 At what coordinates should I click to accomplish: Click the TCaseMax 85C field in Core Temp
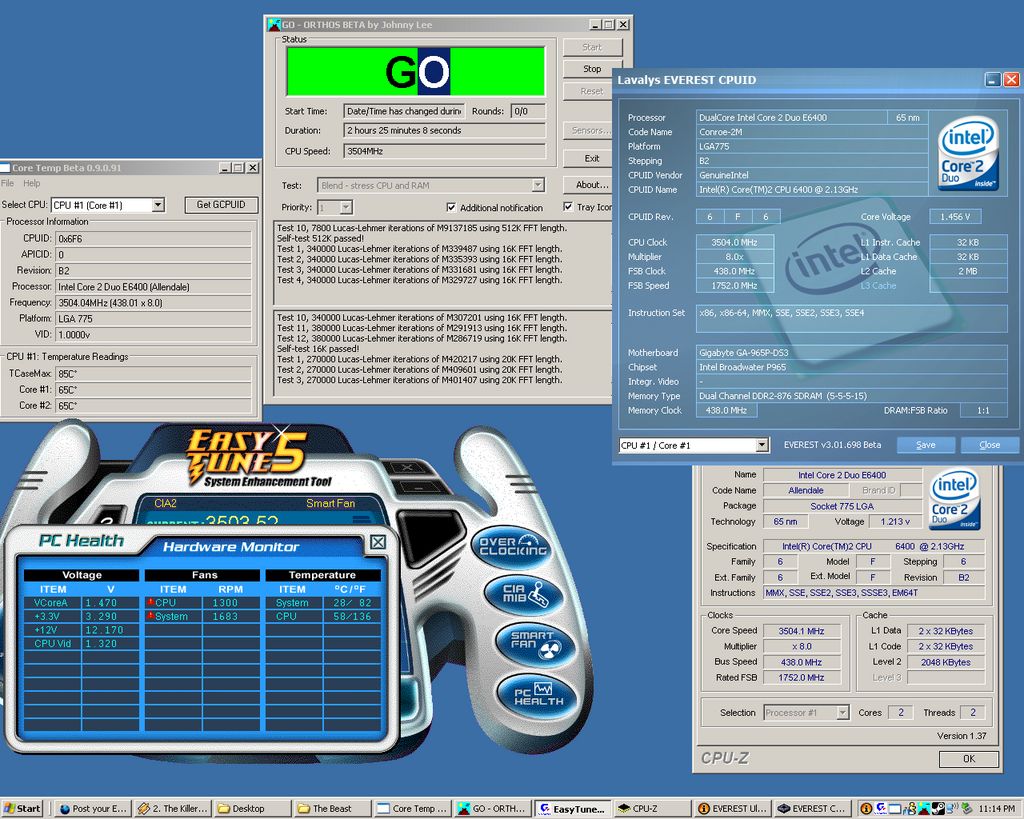pyautogui.click(x=153, y=374)
